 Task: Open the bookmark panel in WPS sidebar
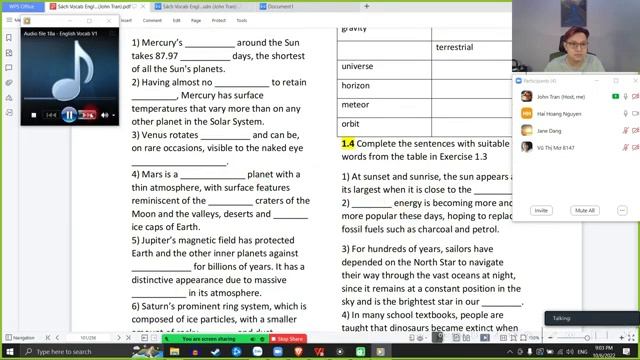pyautogui.click(x=9, y=38)
